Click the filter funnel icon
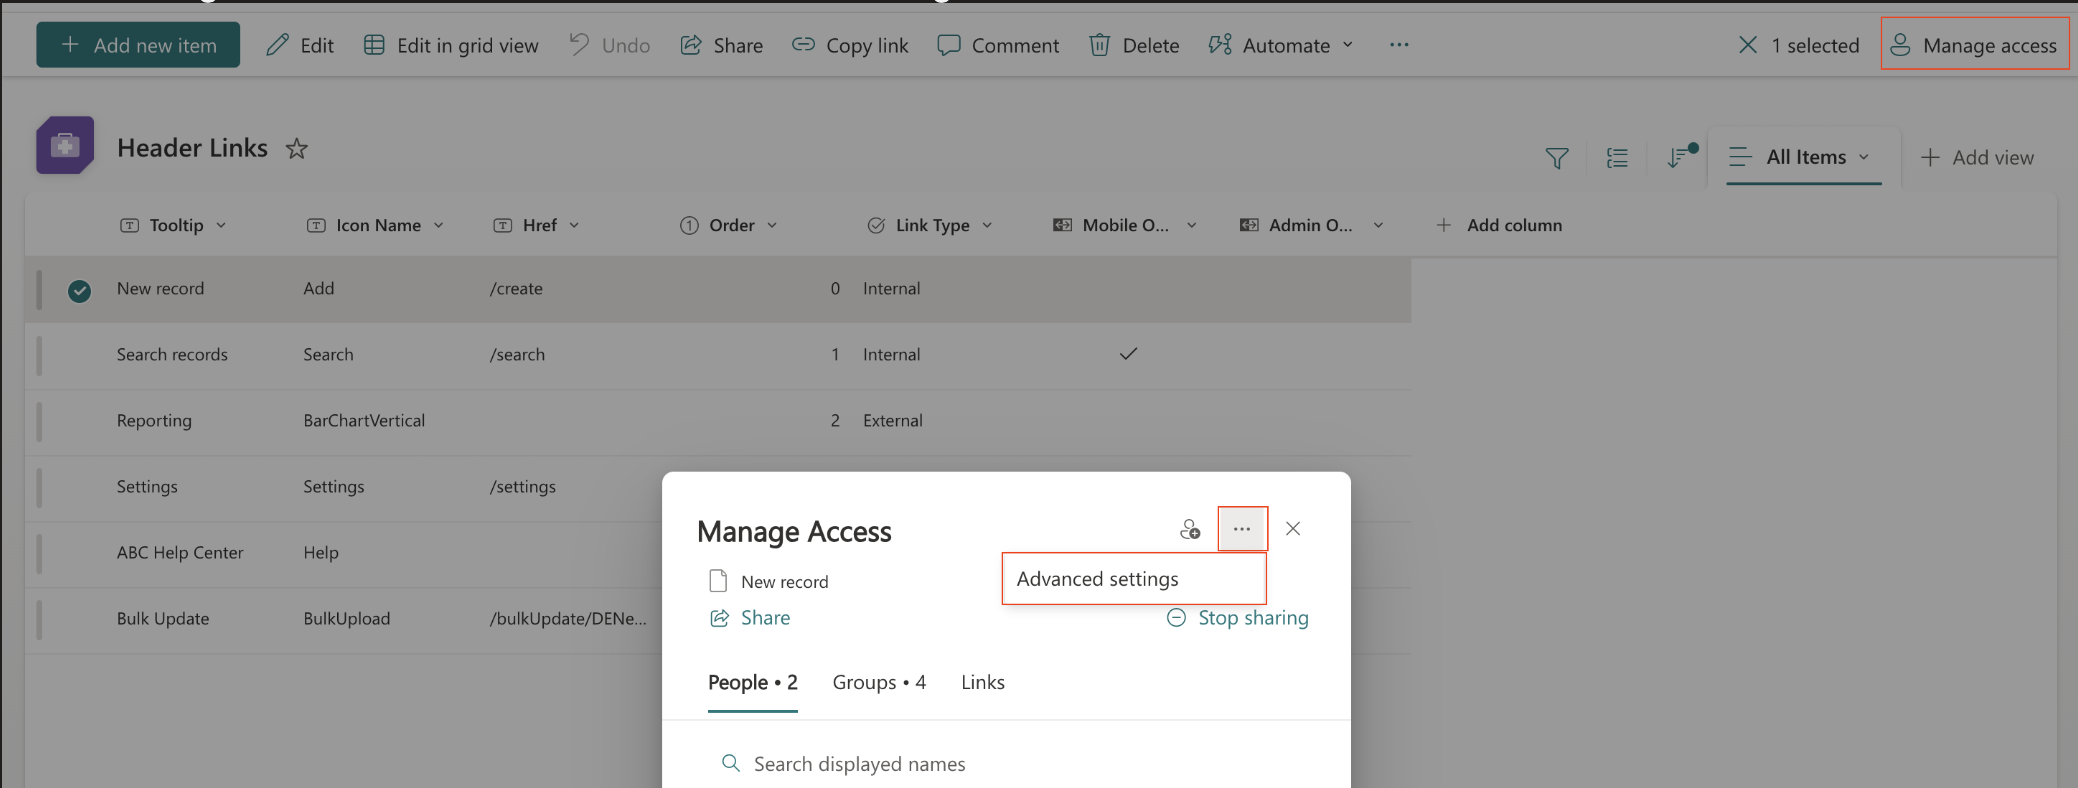The height and width of the screenshot is (788, 2078). pos(1556,158)
